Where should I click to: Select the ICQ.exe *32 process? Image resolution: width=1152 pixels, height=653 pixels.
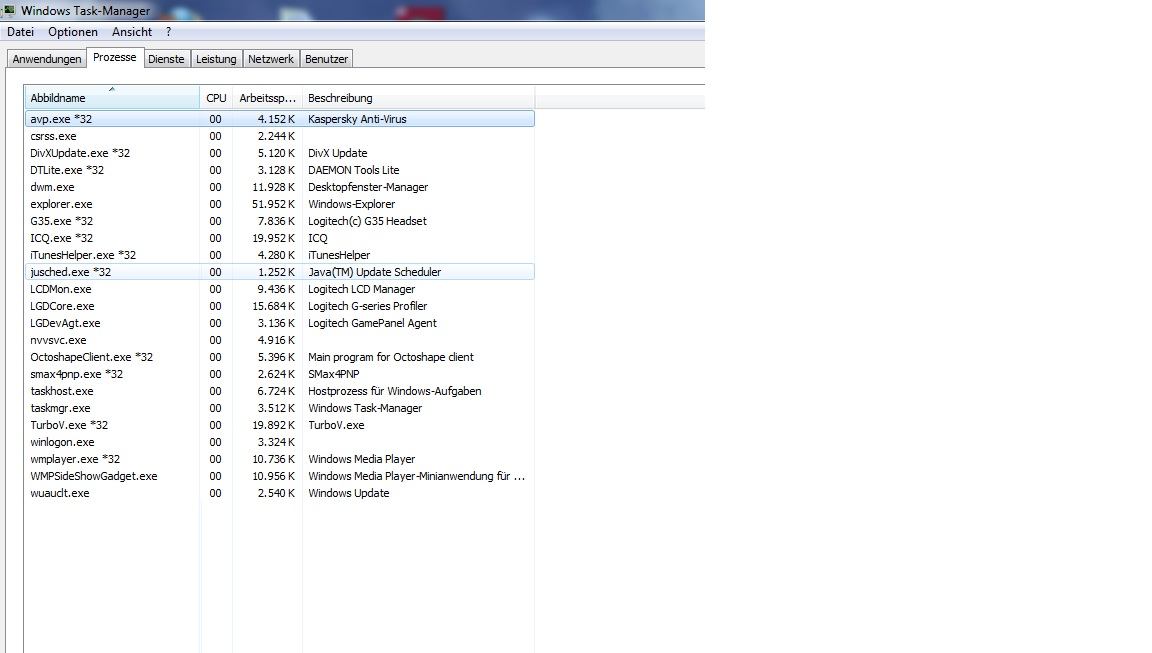point(279,237)
